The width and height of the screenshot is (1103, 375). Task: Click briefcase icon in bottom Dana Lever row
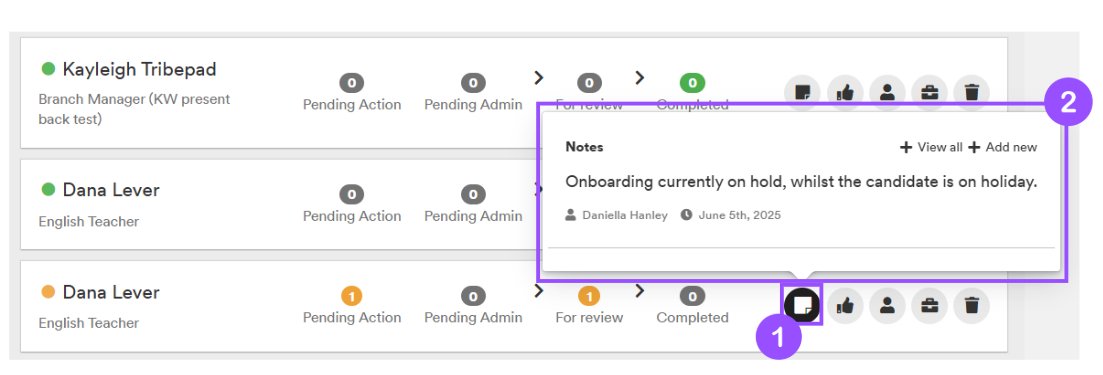pos(929,305)
